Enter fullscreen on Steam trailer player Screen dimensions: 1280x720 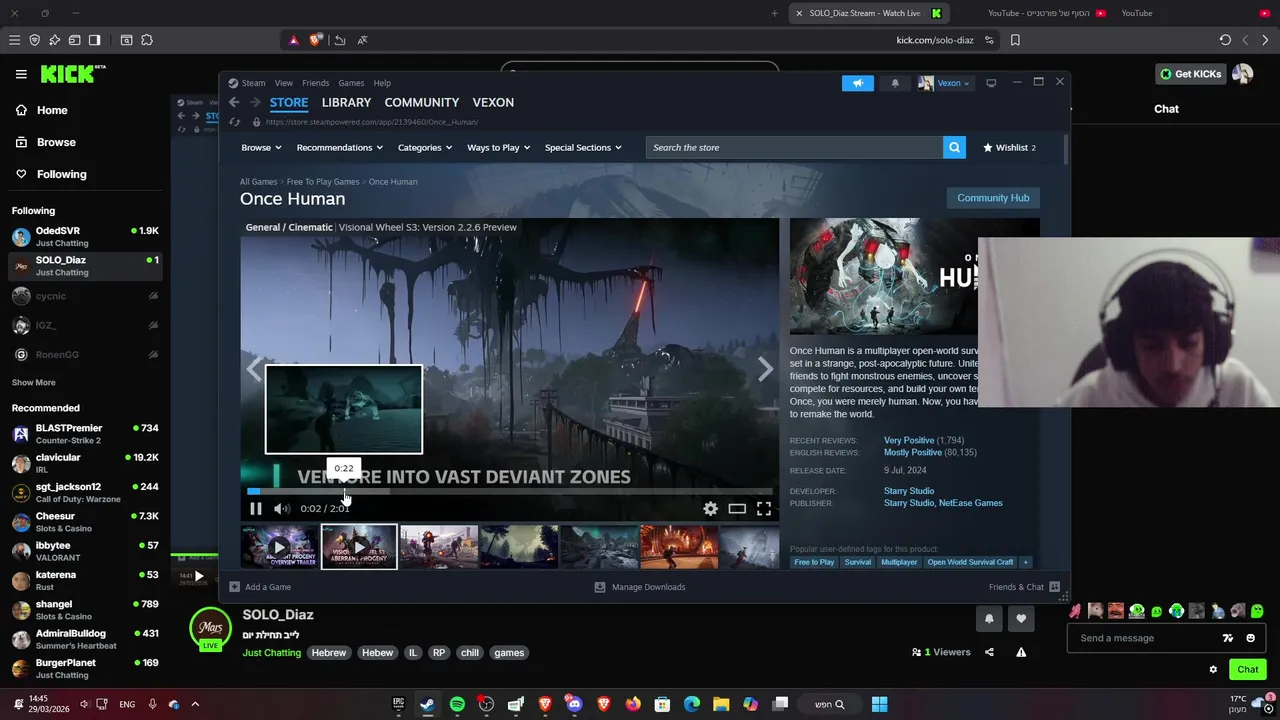(x=764, y=508)
